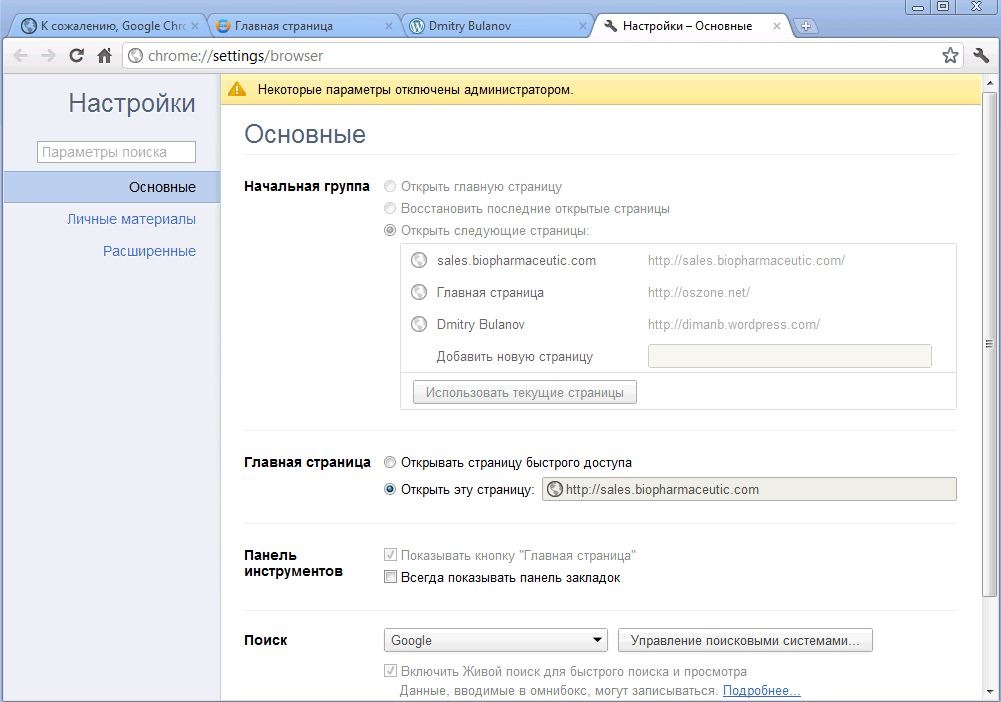1001x702 pixels.
Task: Click URL text http://dimanb.wordpress.com/
Action: [734, 324]
